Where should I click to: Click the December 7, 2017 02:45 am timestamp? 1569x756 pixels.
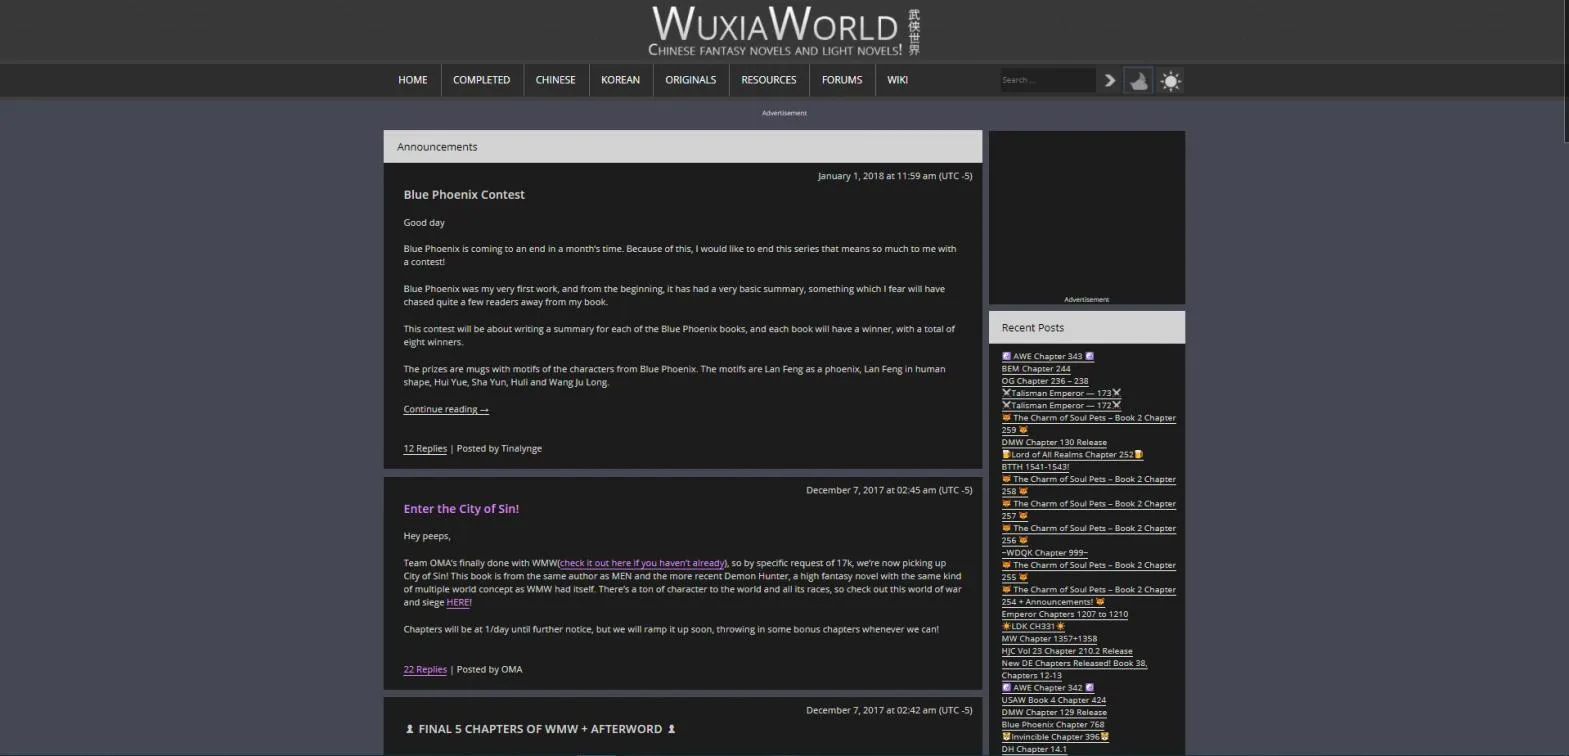pyautogui.click(x=889, y=490)
